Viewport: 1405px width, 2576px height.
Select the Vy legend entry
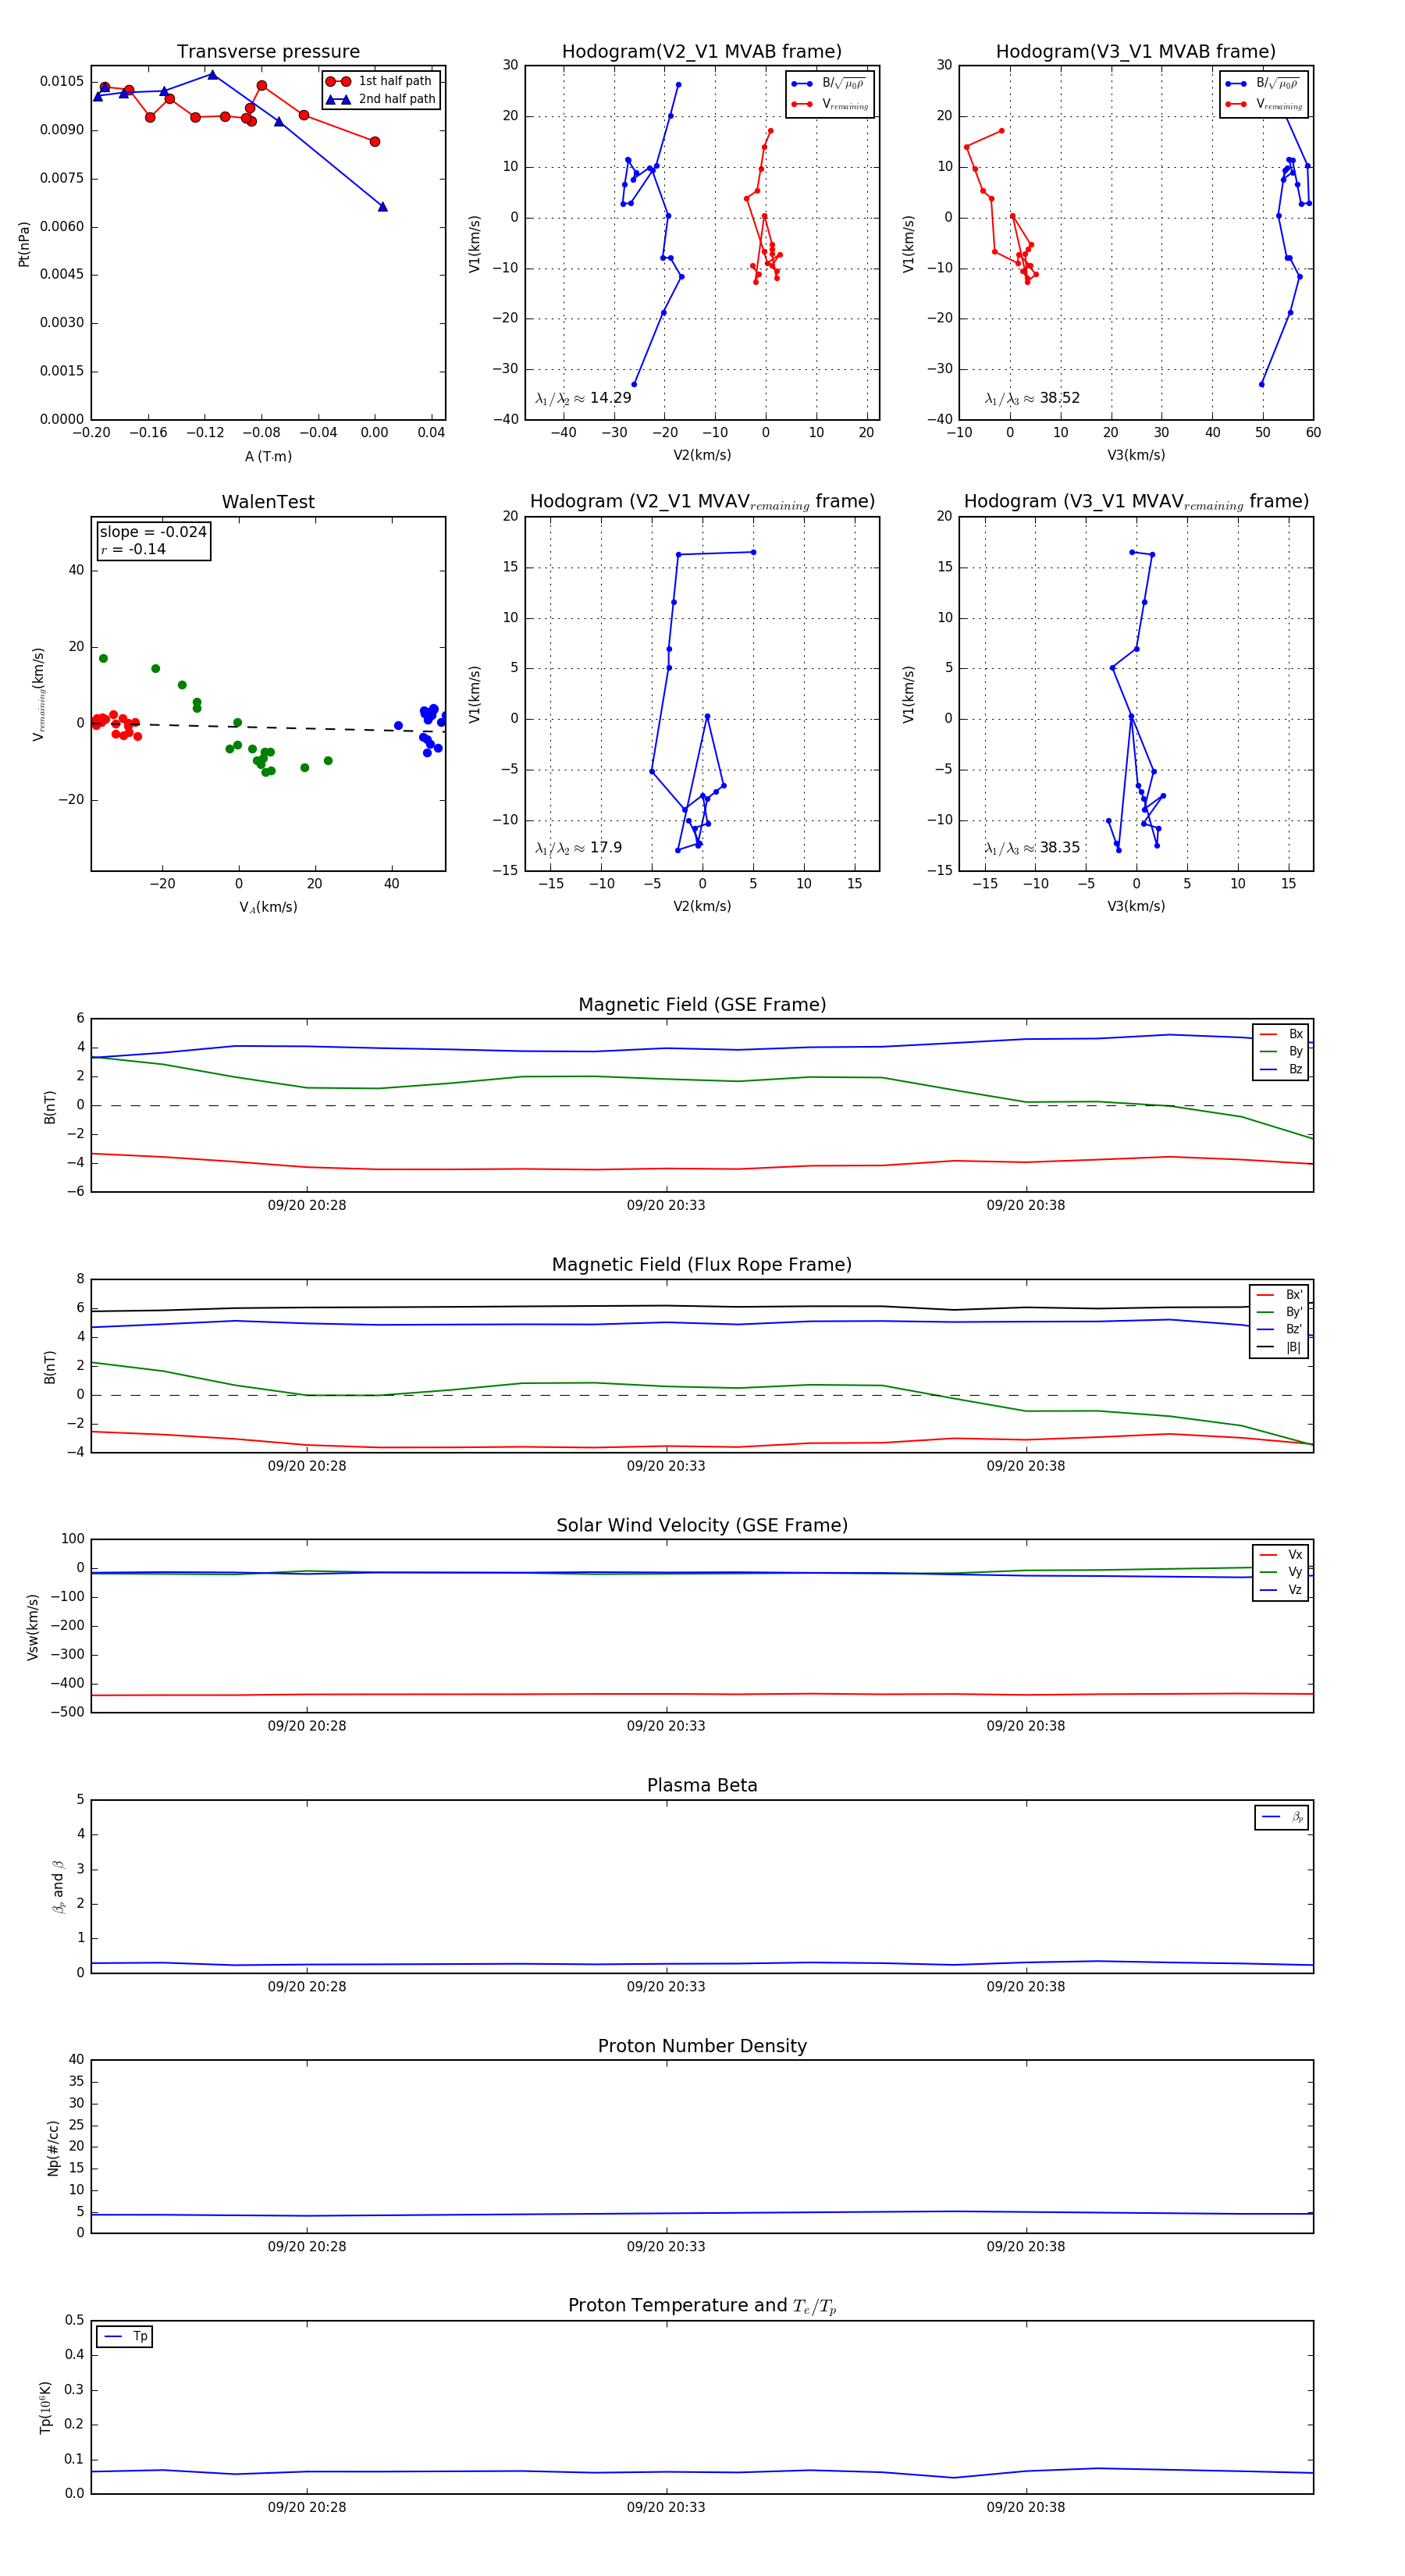1281,1572
